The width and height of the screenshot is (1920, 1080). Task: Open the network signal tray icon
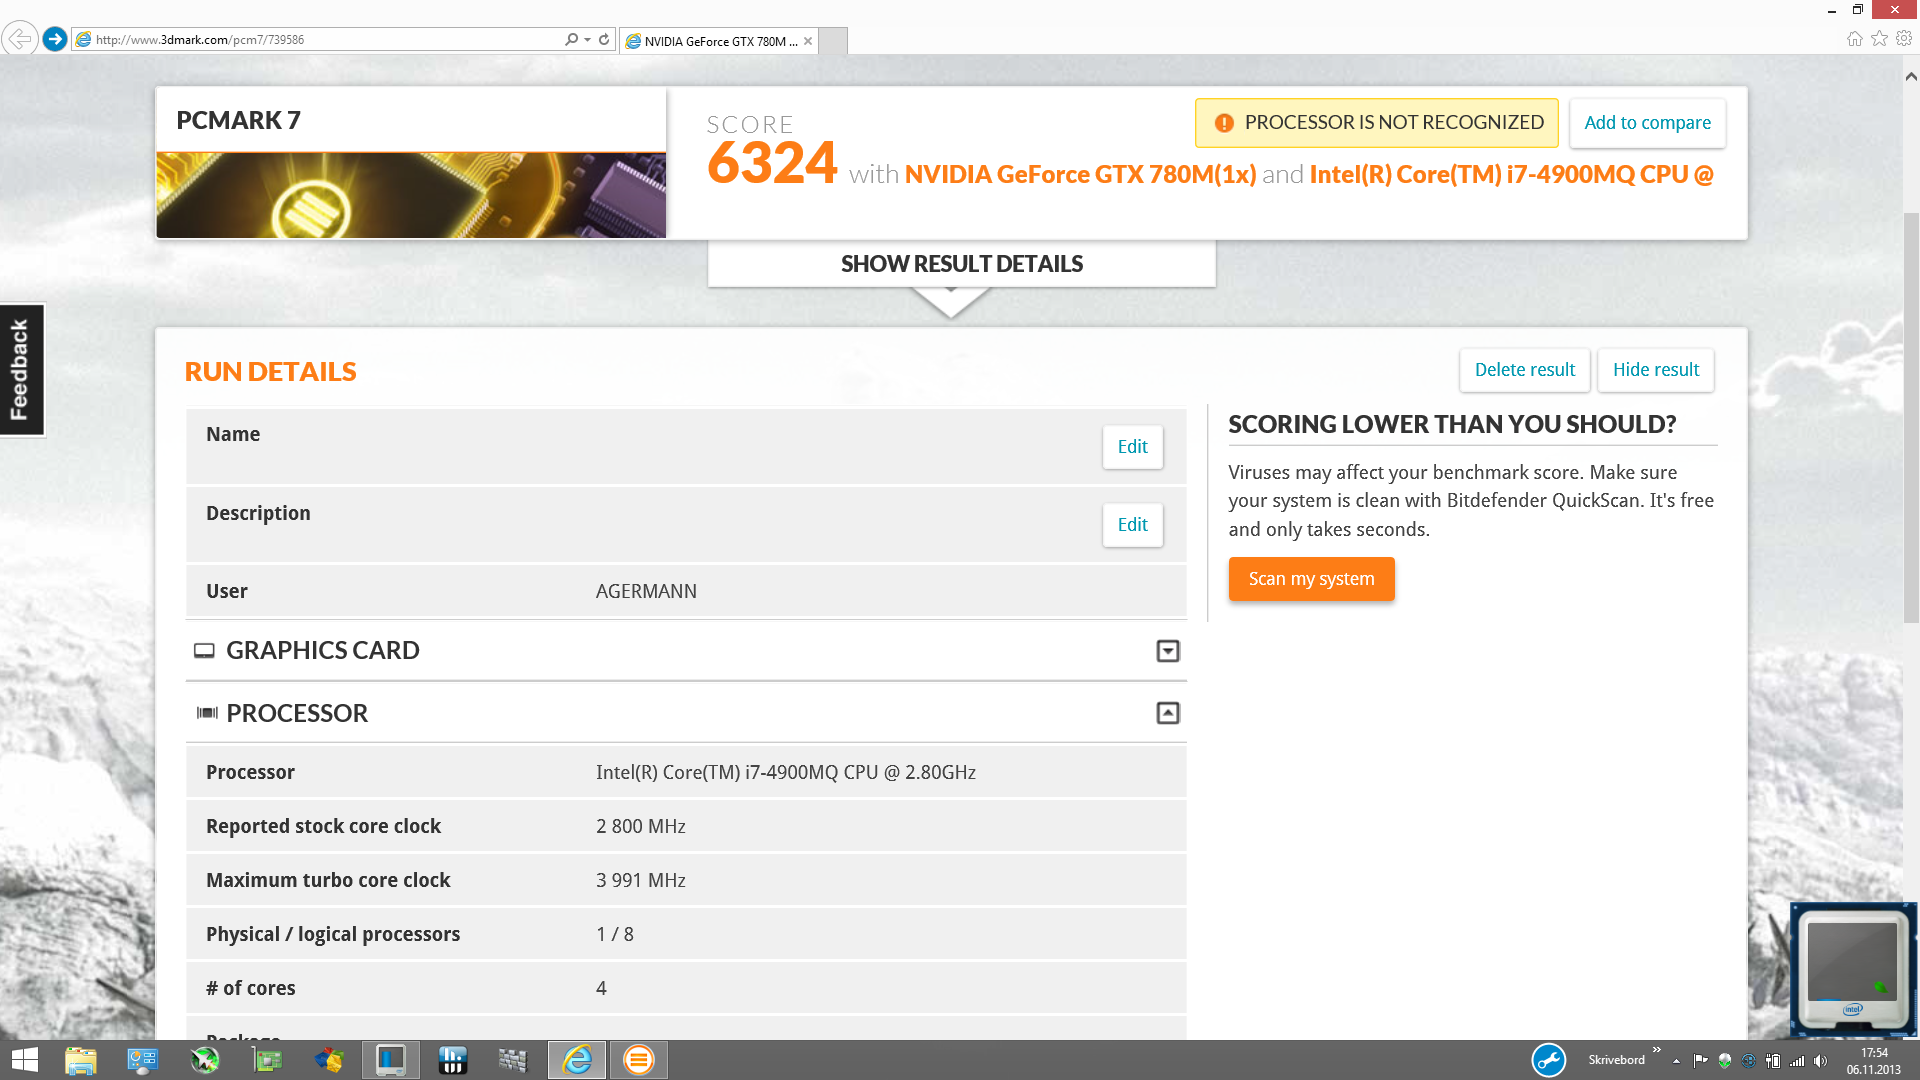1797,1061
